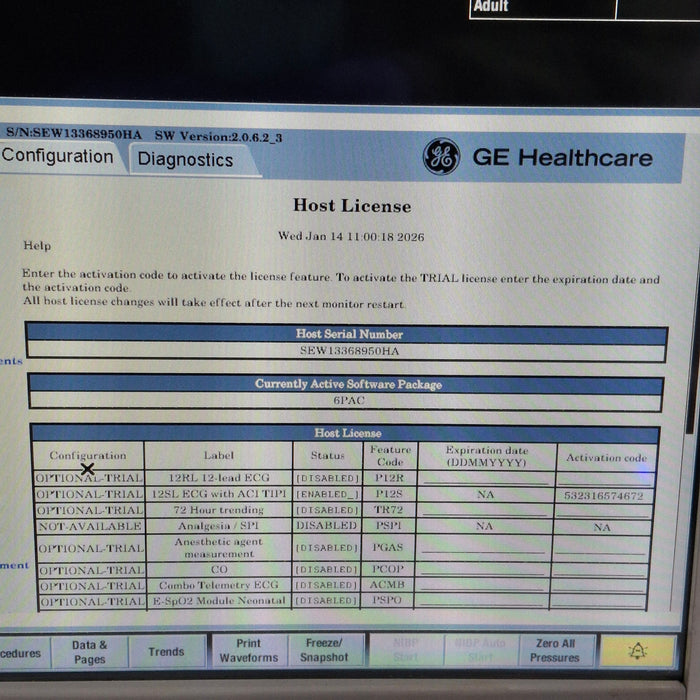Click [DISABLED] status for 12RL 12-lead ECG
The width and height of the screenshot is (700, 700).
[328, 478]
